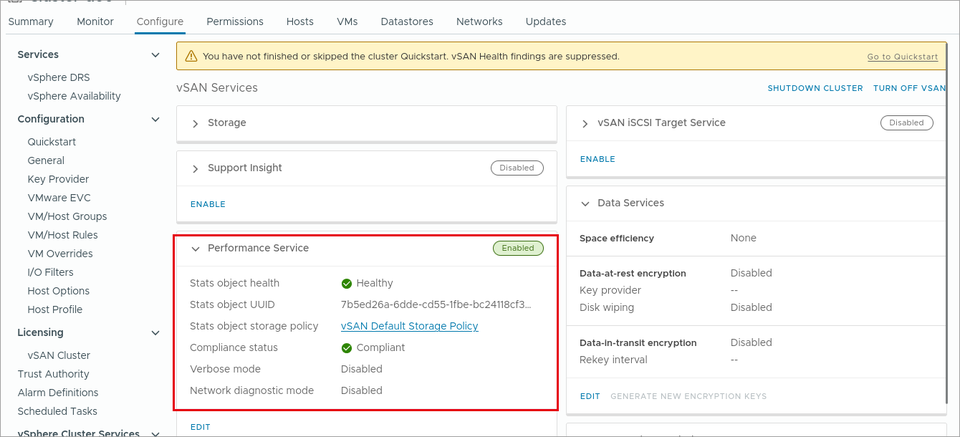Click the green Healthy checkmark icon

[347, 283]
